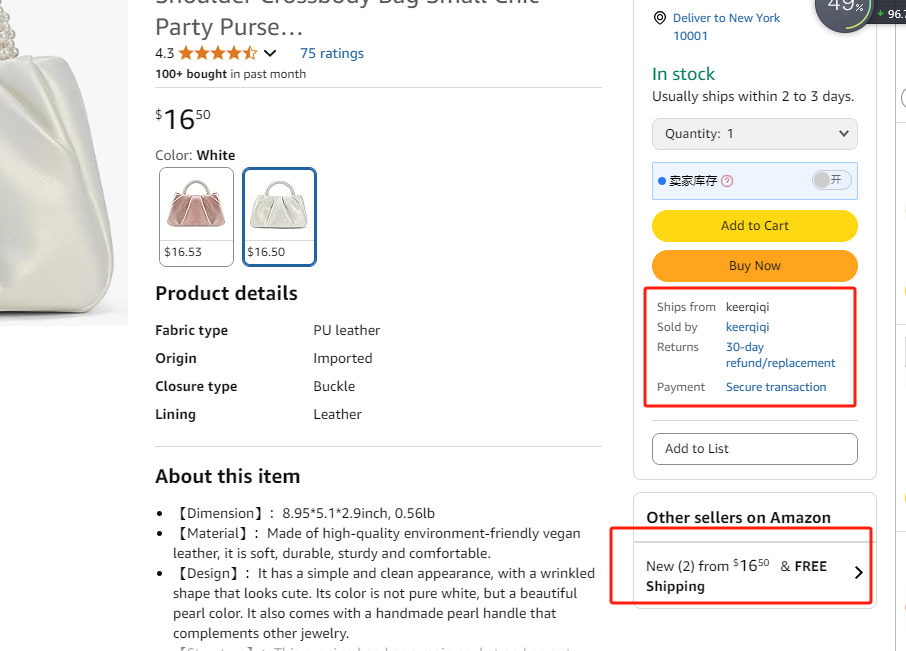Click Add to Cart button
The width and height of the screenshot is (906, 651).
[754, 226]
